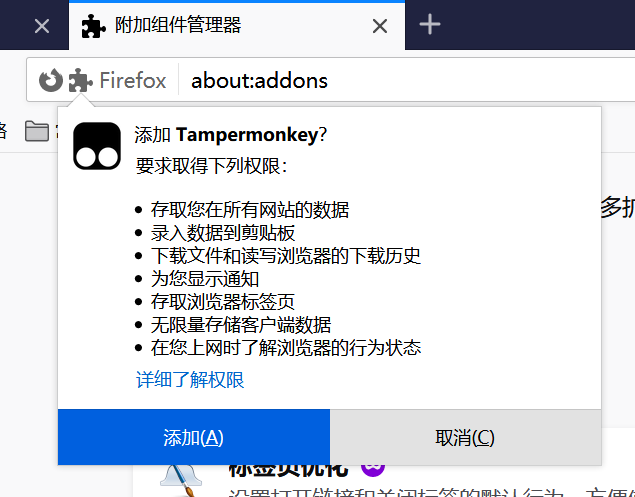Click permission text 存取您在所有网站的数据

click(250, 210)
